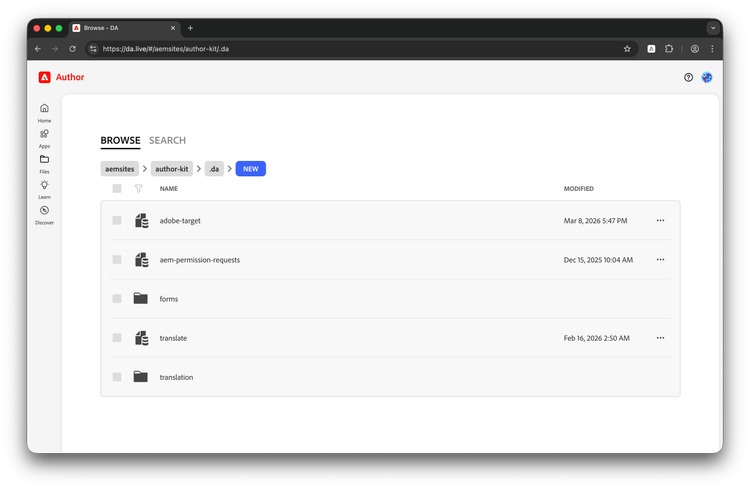This screenshot has height=489, width=750.
Task: Open the user profile avatar
Action: click(x=707, y=77)
